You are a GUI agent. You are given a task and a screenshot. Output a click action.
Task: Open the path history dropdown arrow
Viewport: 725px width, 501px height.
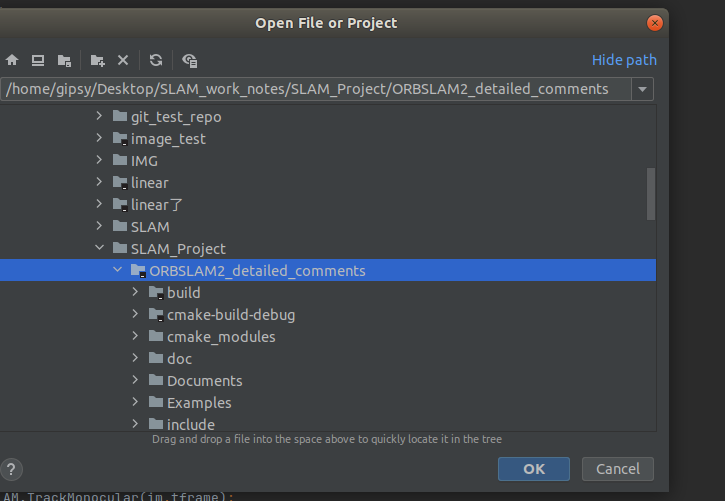(x=642, y=89)
